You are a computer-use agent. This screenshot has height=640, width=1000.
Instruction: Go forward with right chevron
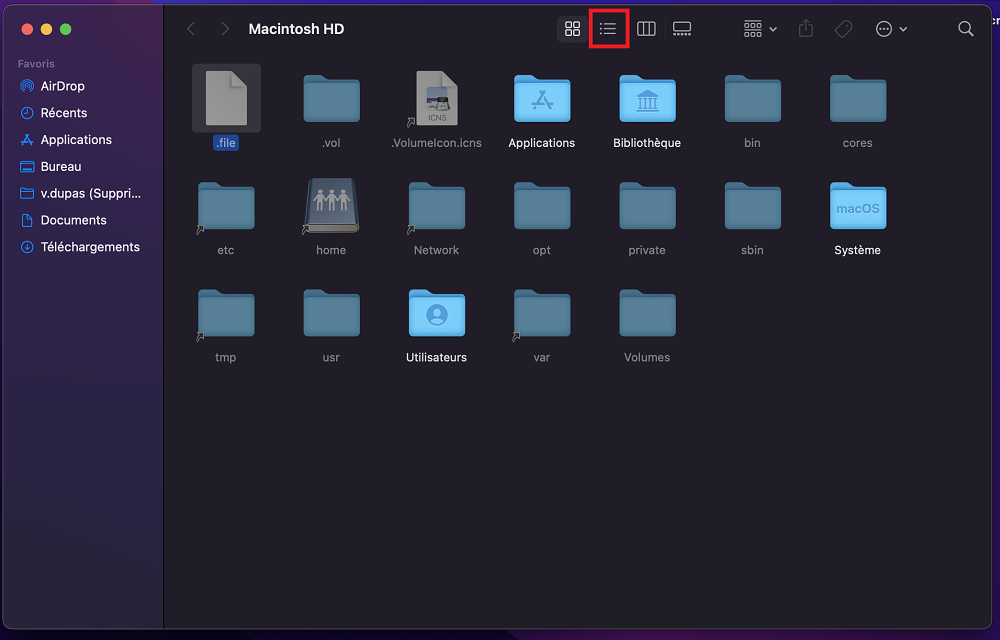tap(225, 29)
